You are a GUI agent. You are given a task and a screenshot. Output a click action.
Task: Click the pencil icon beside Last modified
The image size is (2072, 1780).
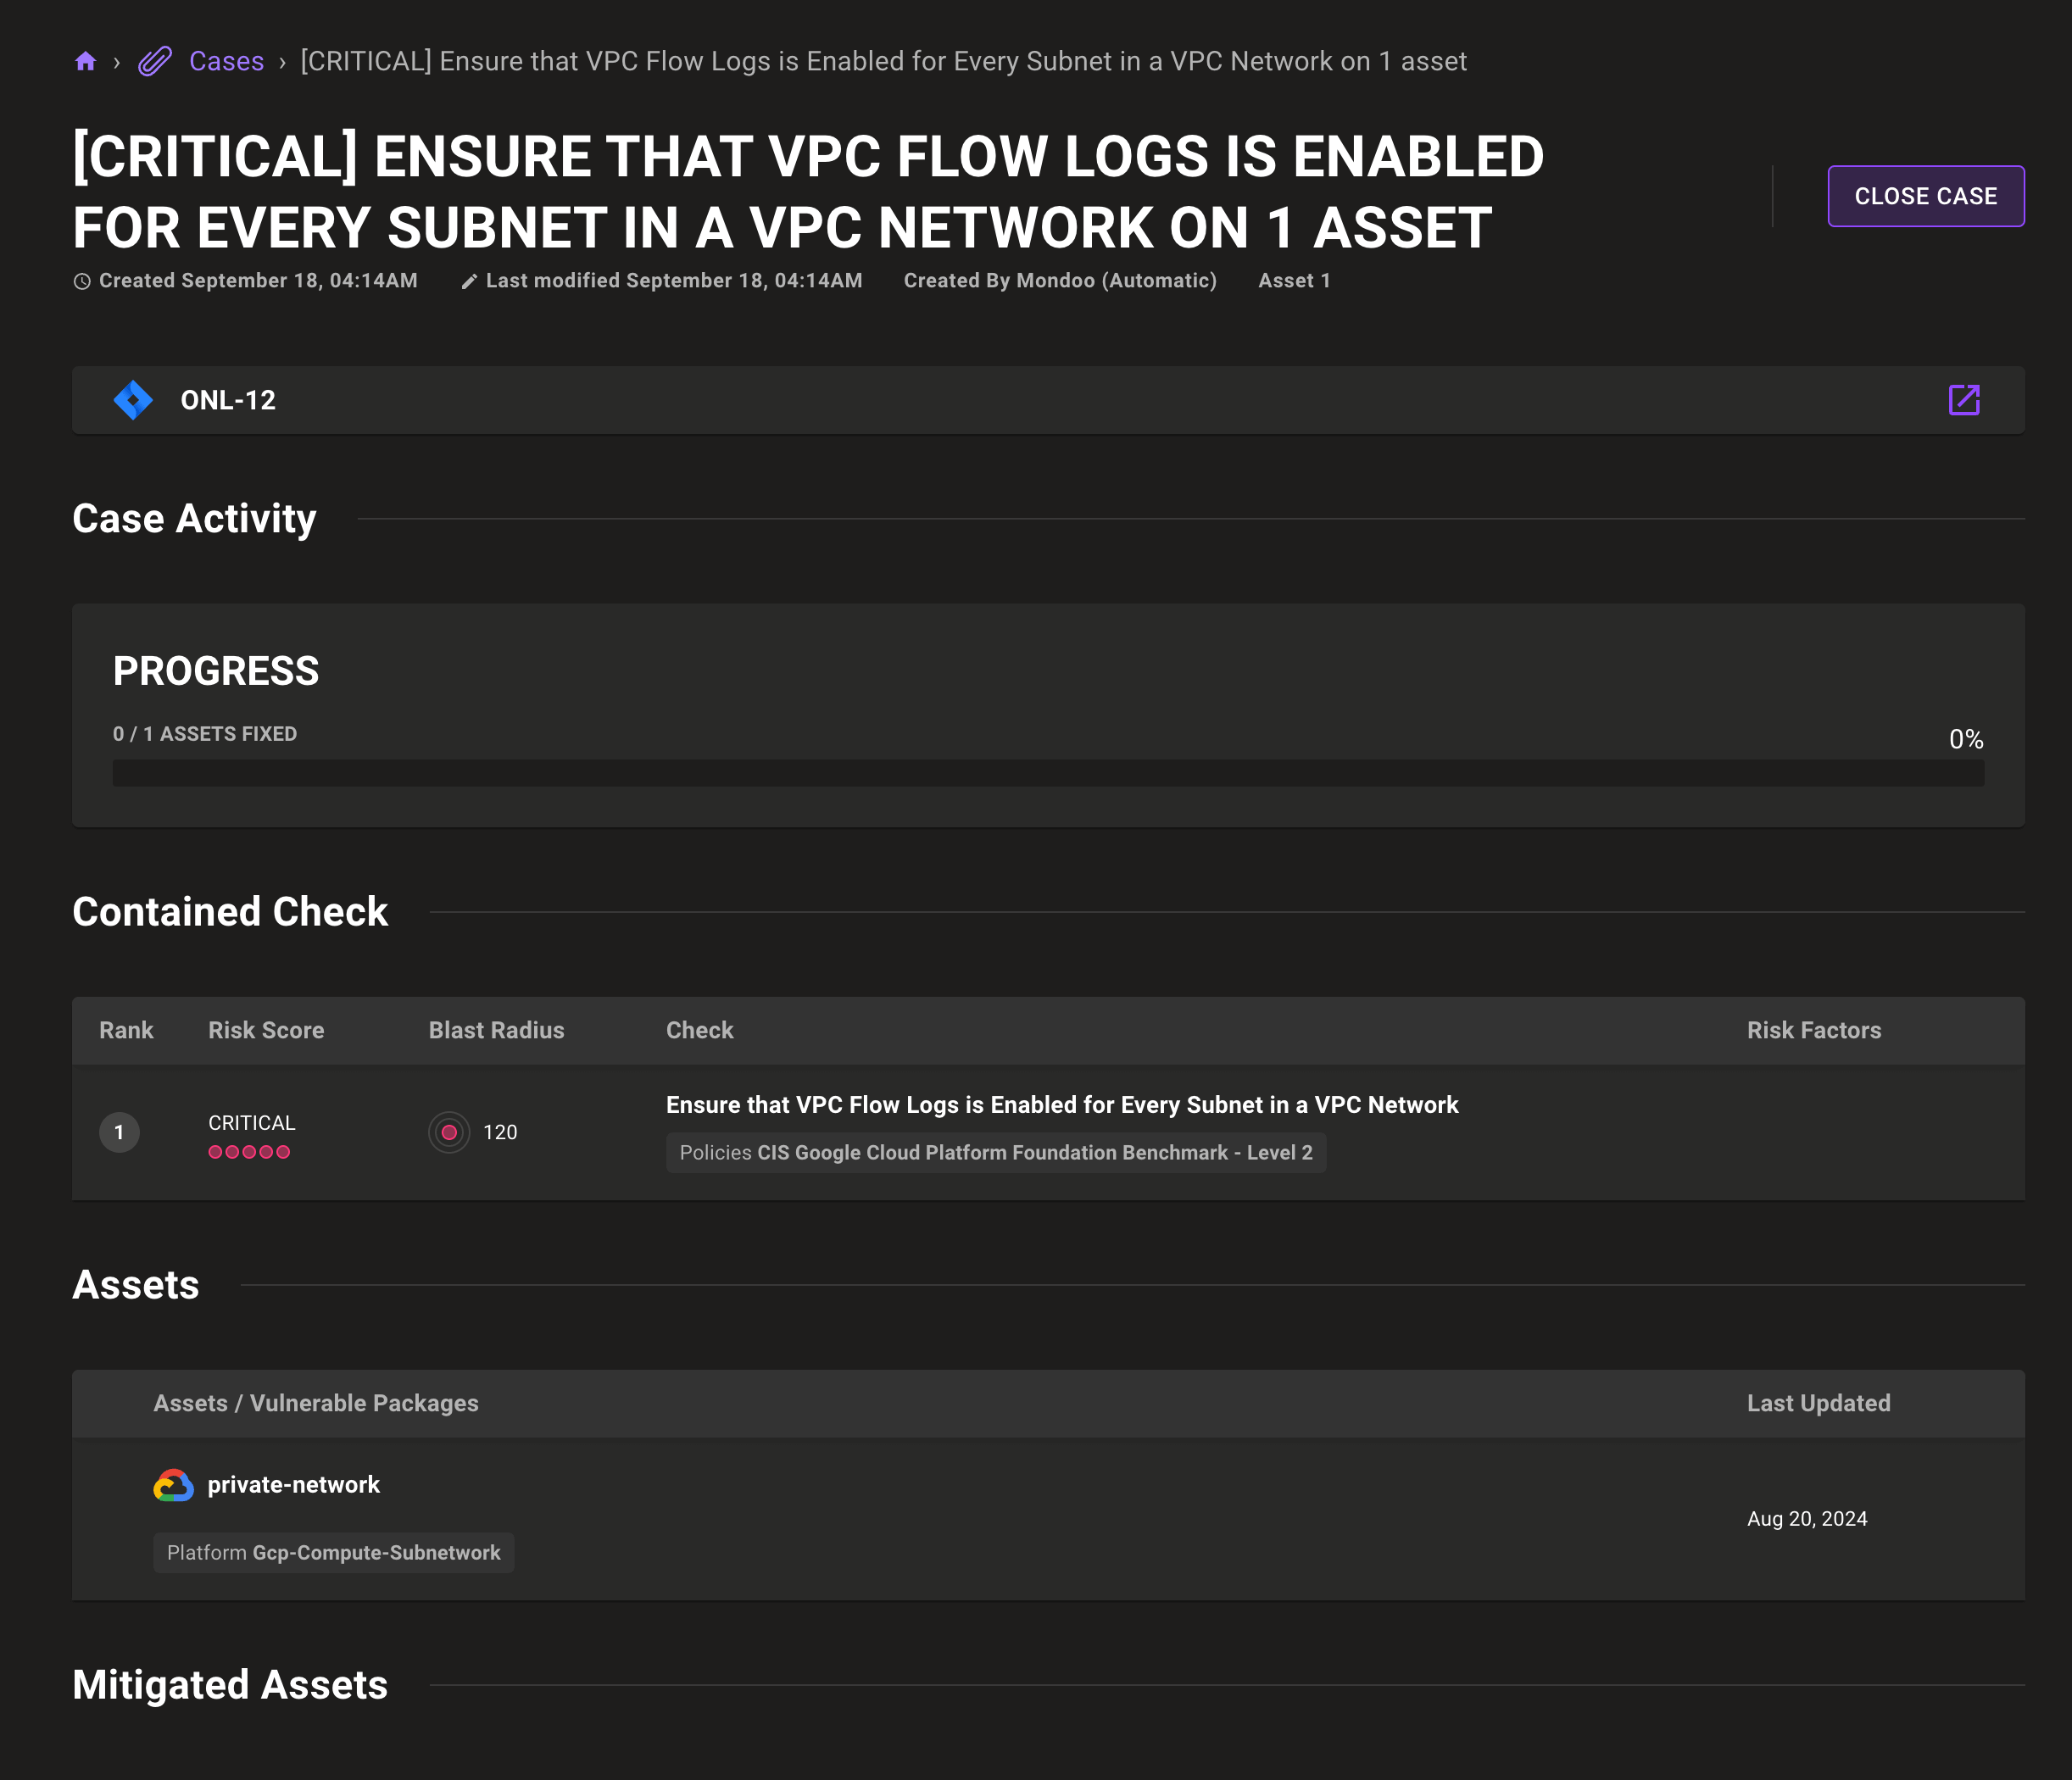coord(469,282)
